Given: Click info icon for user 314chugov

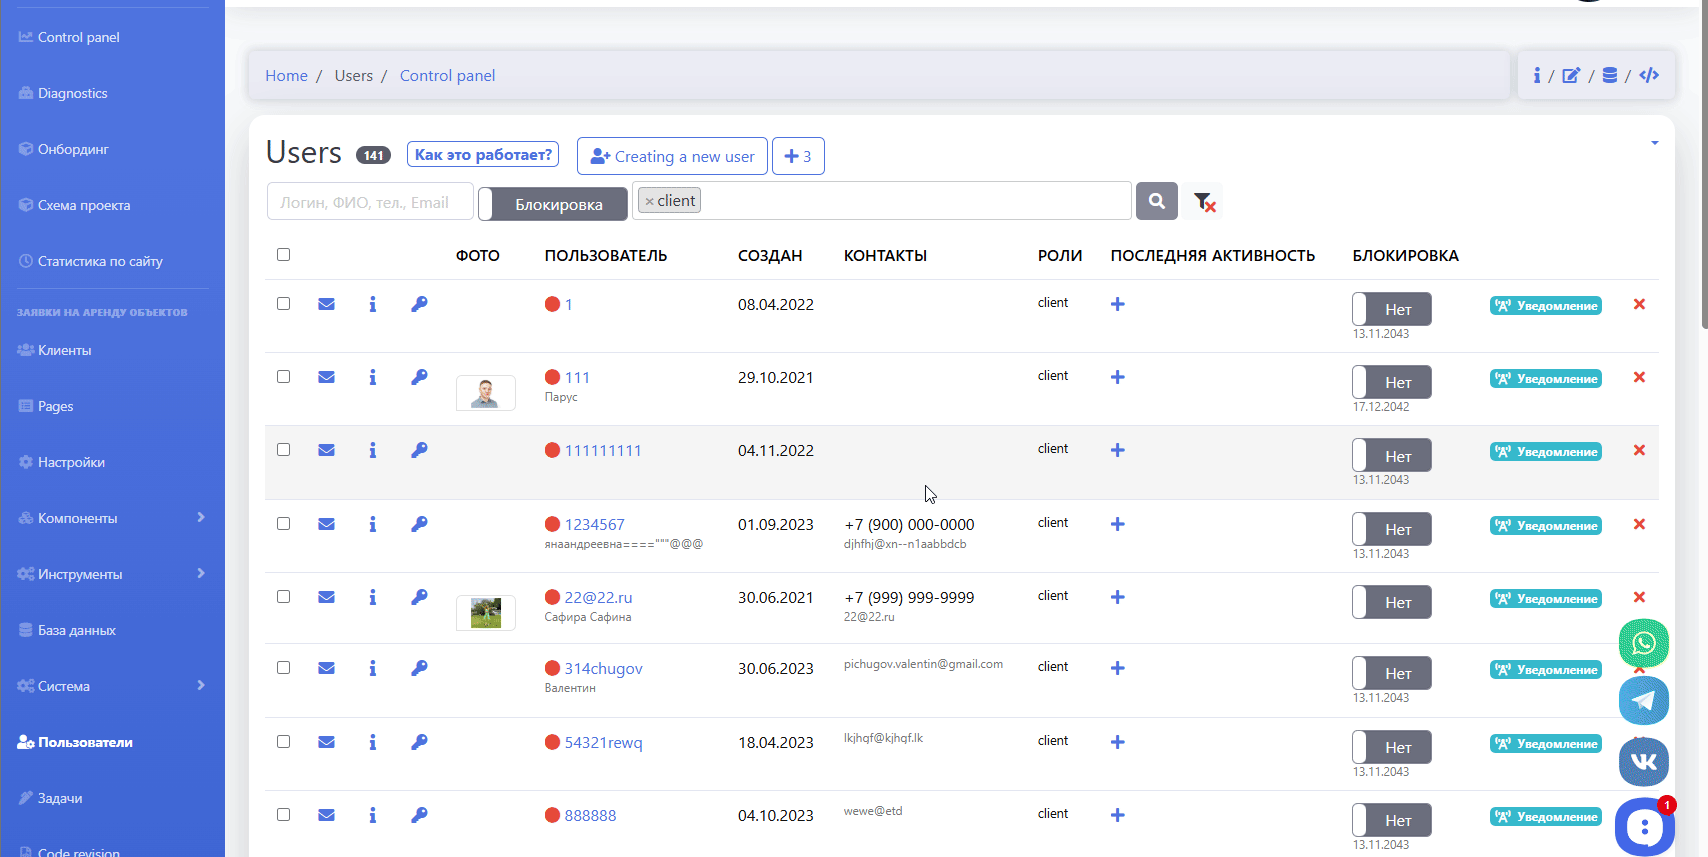Looking at the screenshot, I should pyautogui.click(x=373, y=668).
